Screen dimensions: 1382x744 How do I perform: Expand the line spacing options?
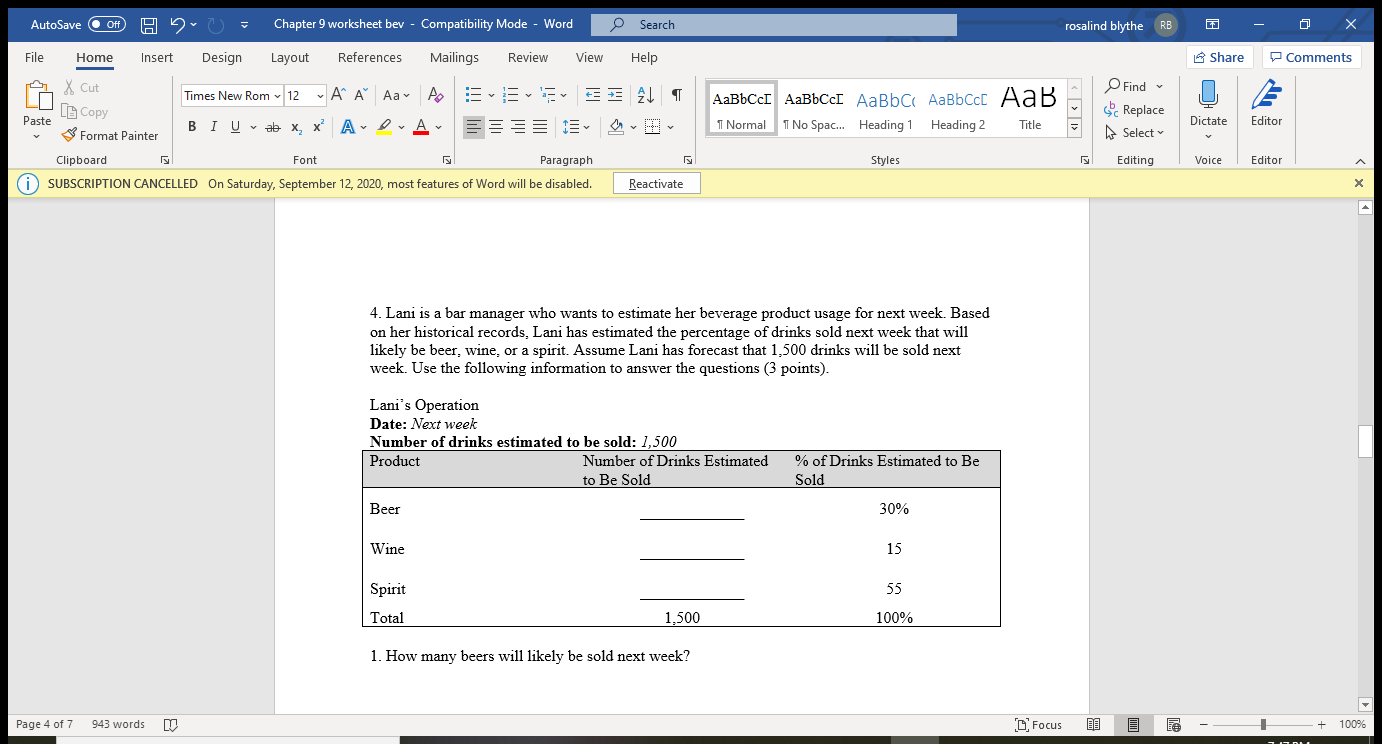(x=586, y=126)
